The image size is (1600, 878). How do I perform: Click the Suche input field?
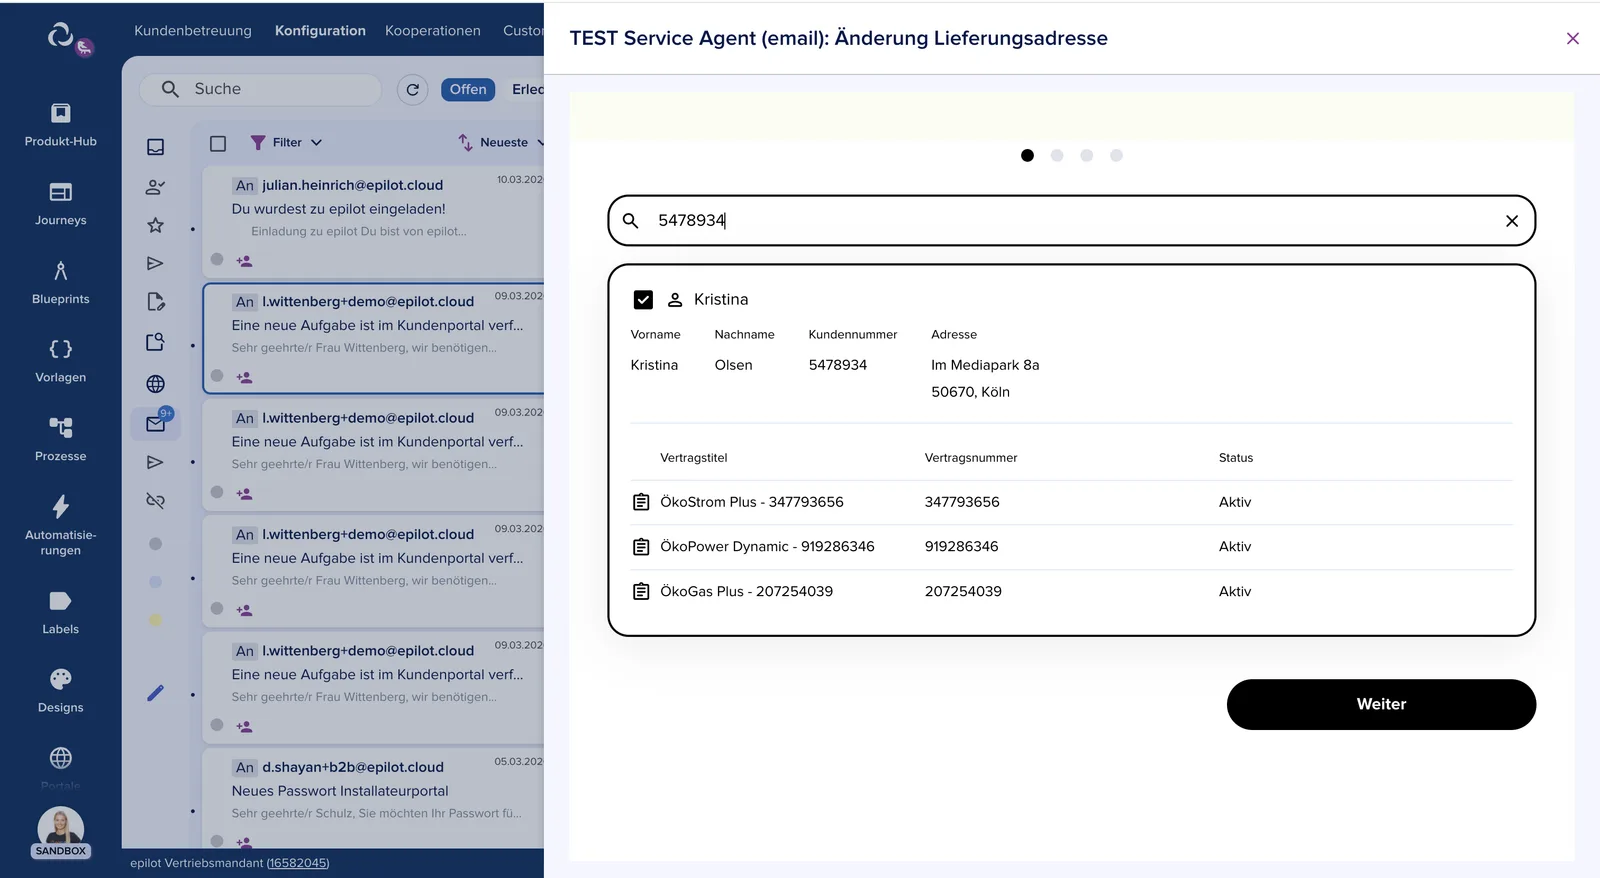260,89
